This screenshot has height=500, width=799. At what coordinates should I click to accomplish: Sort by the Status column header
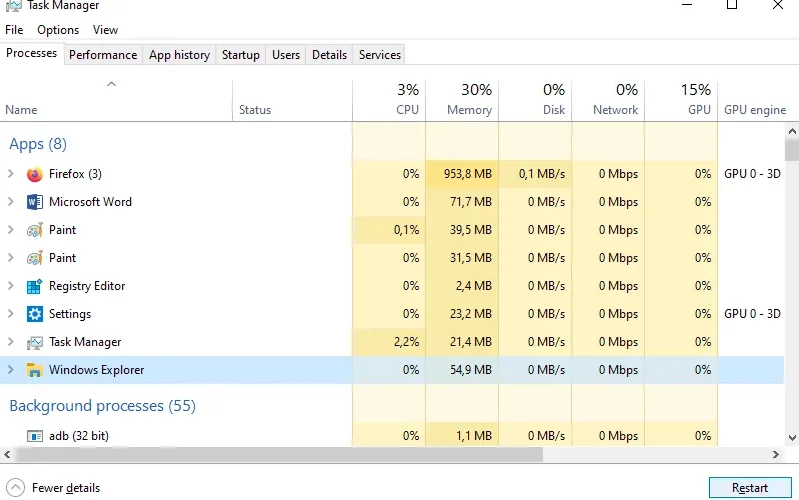[x=292, y=101]
